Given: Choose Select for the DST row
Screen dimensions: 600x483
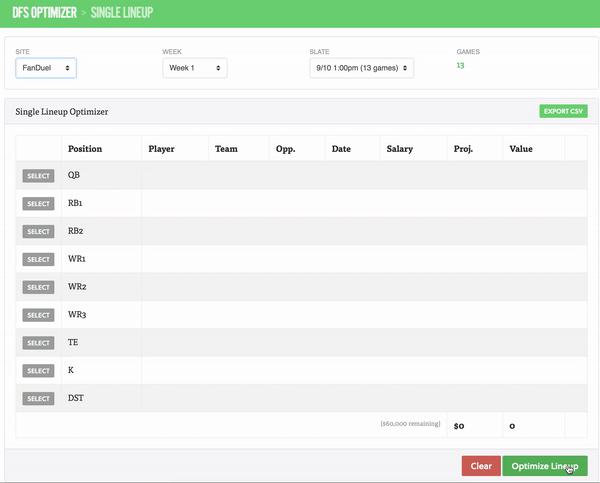Looking at the screenshot, I should [38, 399].
